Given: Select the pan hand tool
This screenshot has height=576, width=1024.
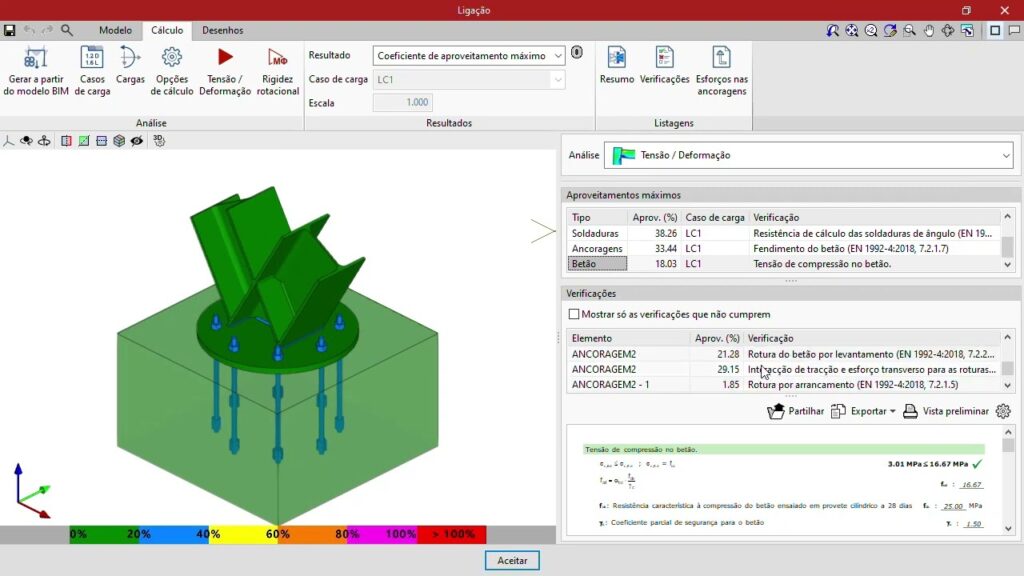Looking at the screenshot, I should [929, 31].
